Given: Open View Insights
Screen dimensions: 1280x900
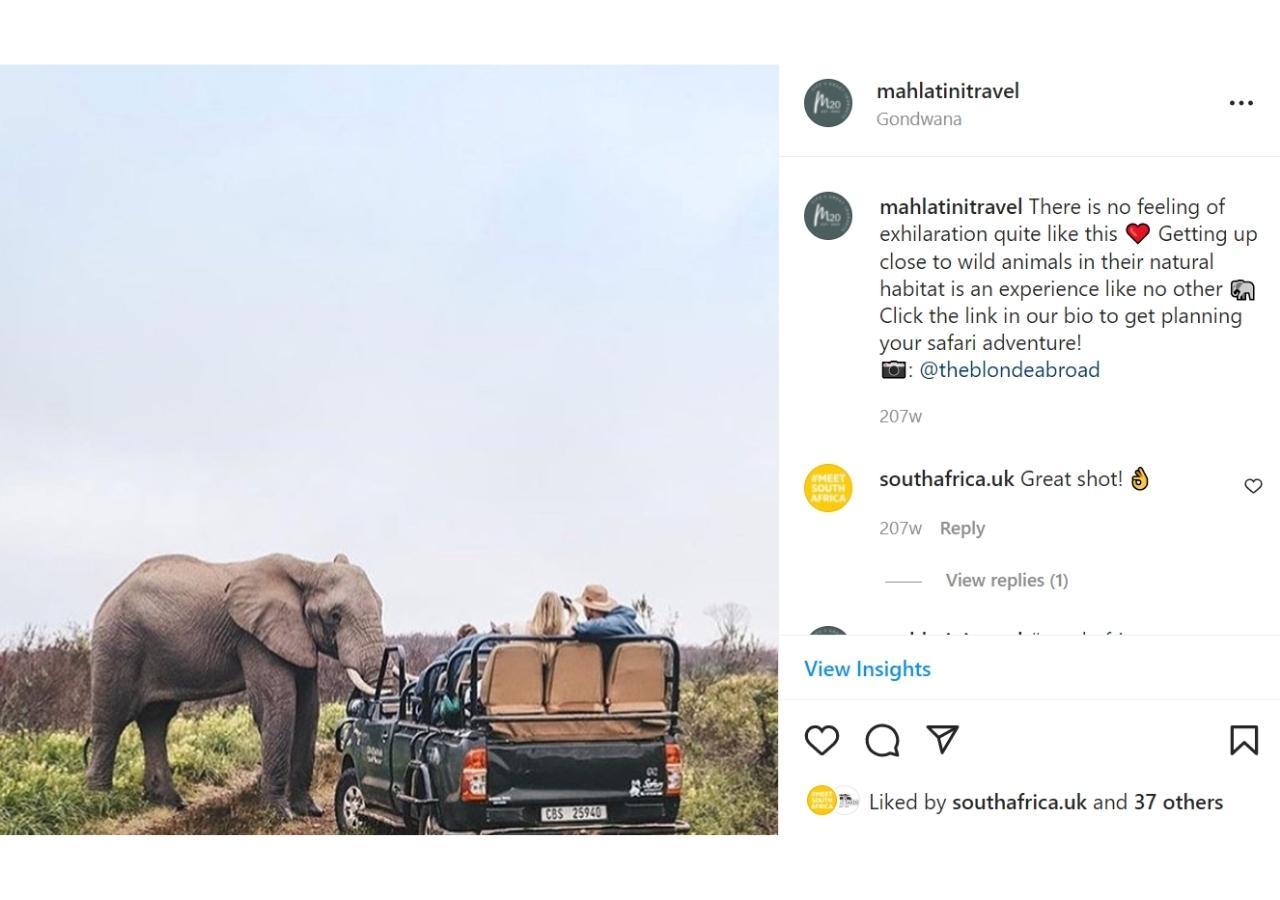Looking at the screenshot, I should [x=867, y=669].
